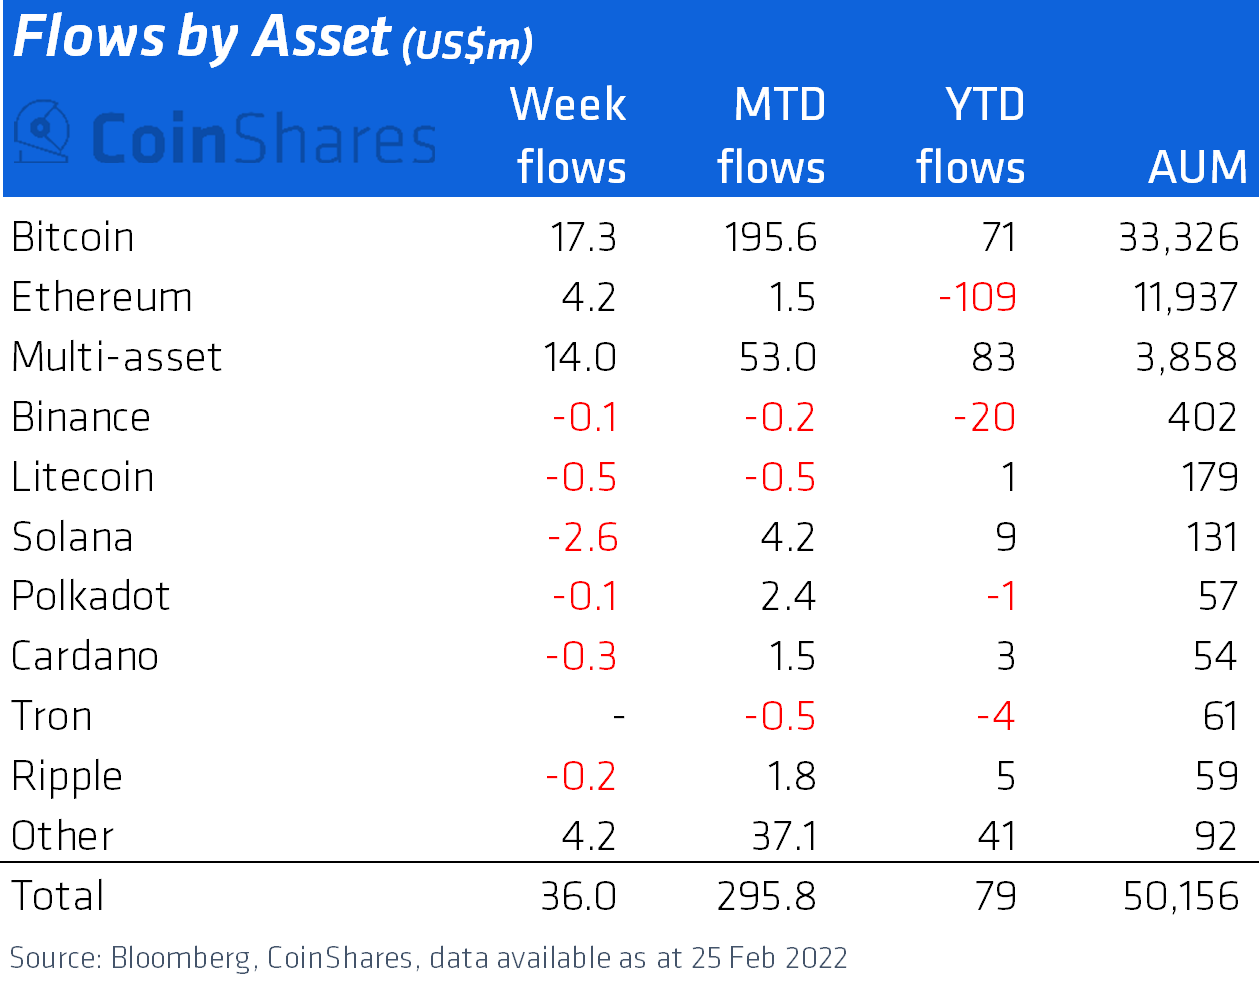Select the Week flows column header
Screen dimensions: 1260x997
(x=570, y=136)
